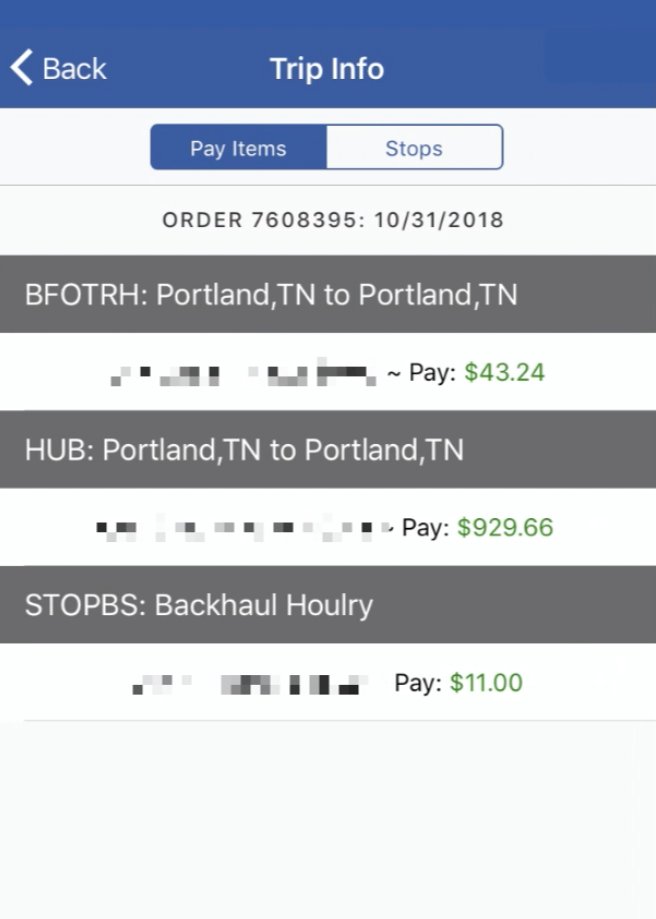Screen dimensions: 656x919
Task: Select the STOPBS Backhaul Houlry header
Action: 328,605
